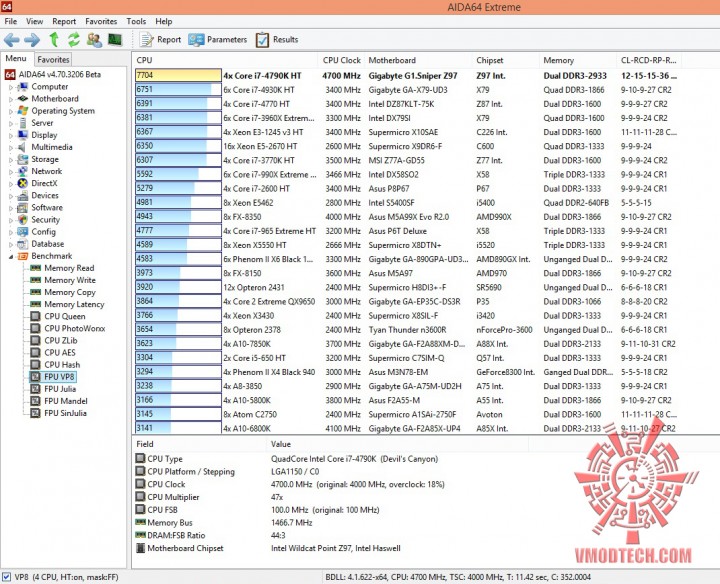Expand the Network tree node
The width and height of the screenshot is (720, 584).
[x=11, y=171]
